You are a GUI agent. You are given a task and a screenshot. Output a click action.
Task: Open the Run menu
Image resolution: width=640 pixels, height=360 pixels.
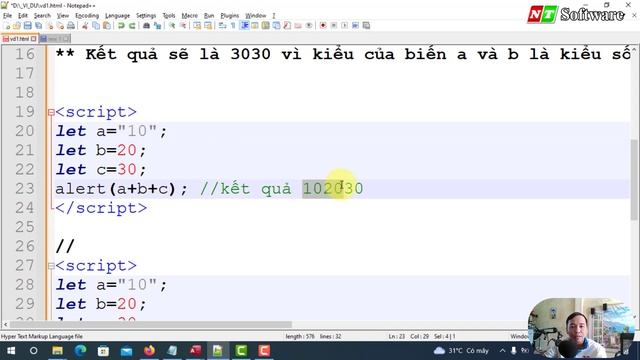pos(209,16)
